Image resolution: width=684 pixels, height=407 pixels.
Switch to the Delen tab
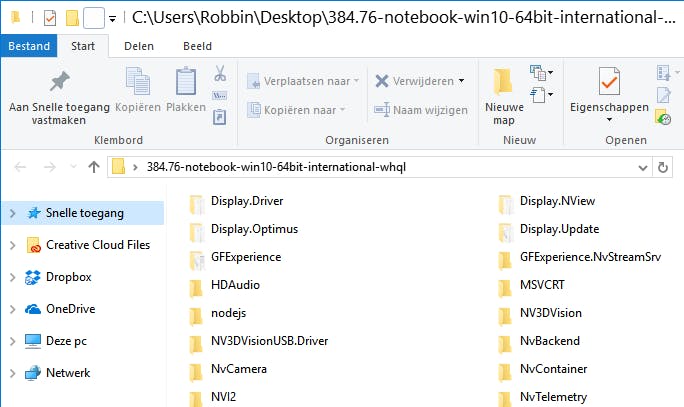click(x=139, y=46)
